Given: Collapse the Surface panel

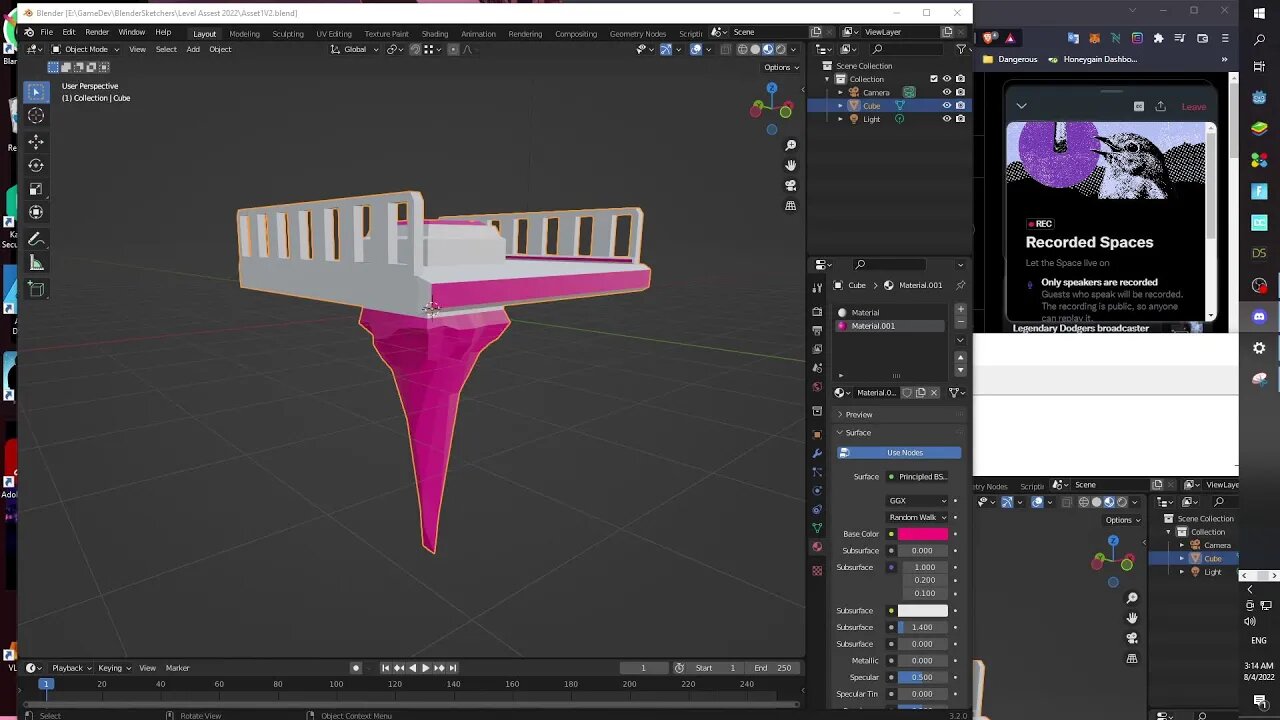Looking at the screenshot, I should pos(898,432).
